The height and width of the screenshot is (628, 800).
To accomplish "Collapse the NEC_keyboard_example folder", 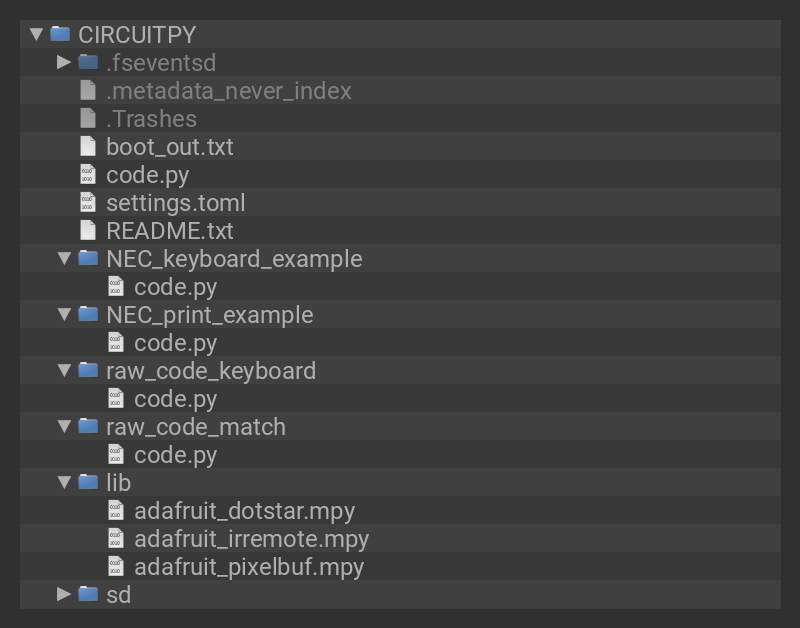I will pyautogui.click(x=64, y=258).
